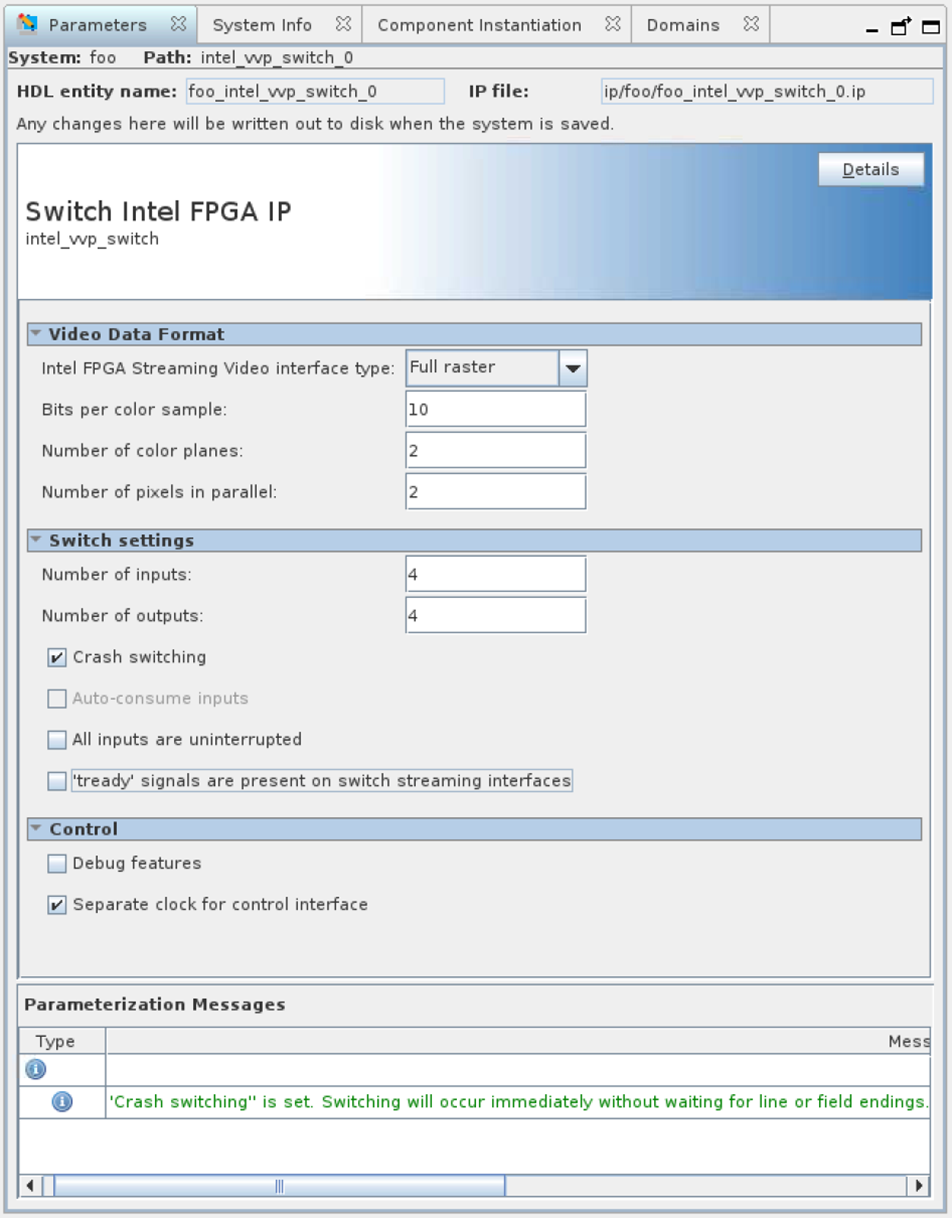The height and width of the screenshot is (1218, 952).
Task: Click the info icon beside Crash switching message
Action: (62, 1102)
